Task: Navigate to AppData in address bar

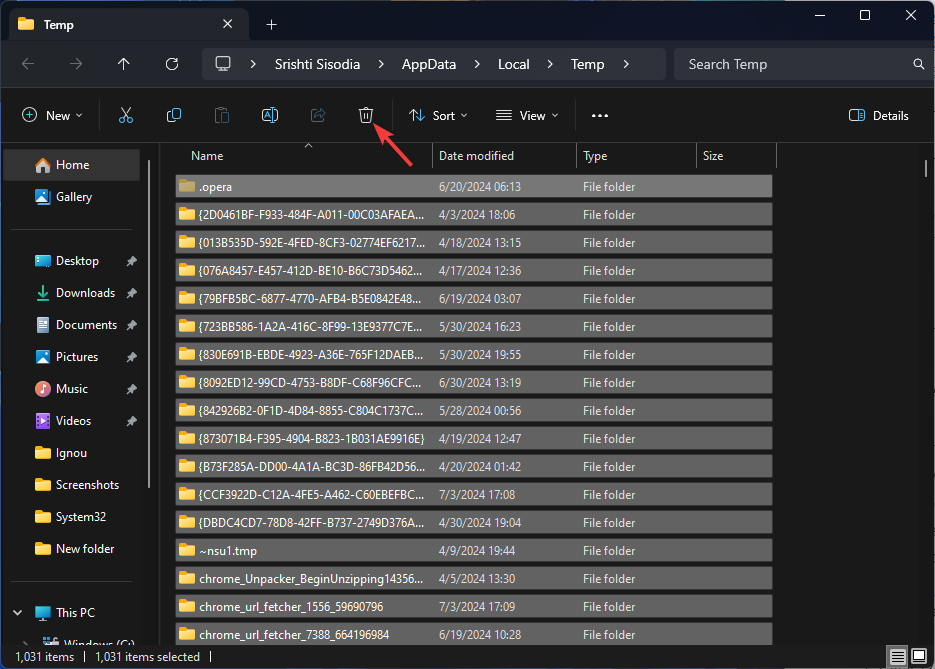Action: pyautogui.click(x=428, y=64)
